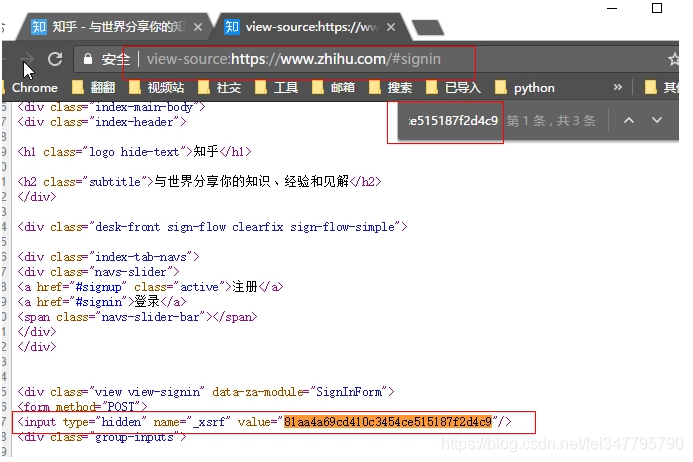
Task: Open the 邮箱 bookmark folder
Action: (x=334, y=88)
